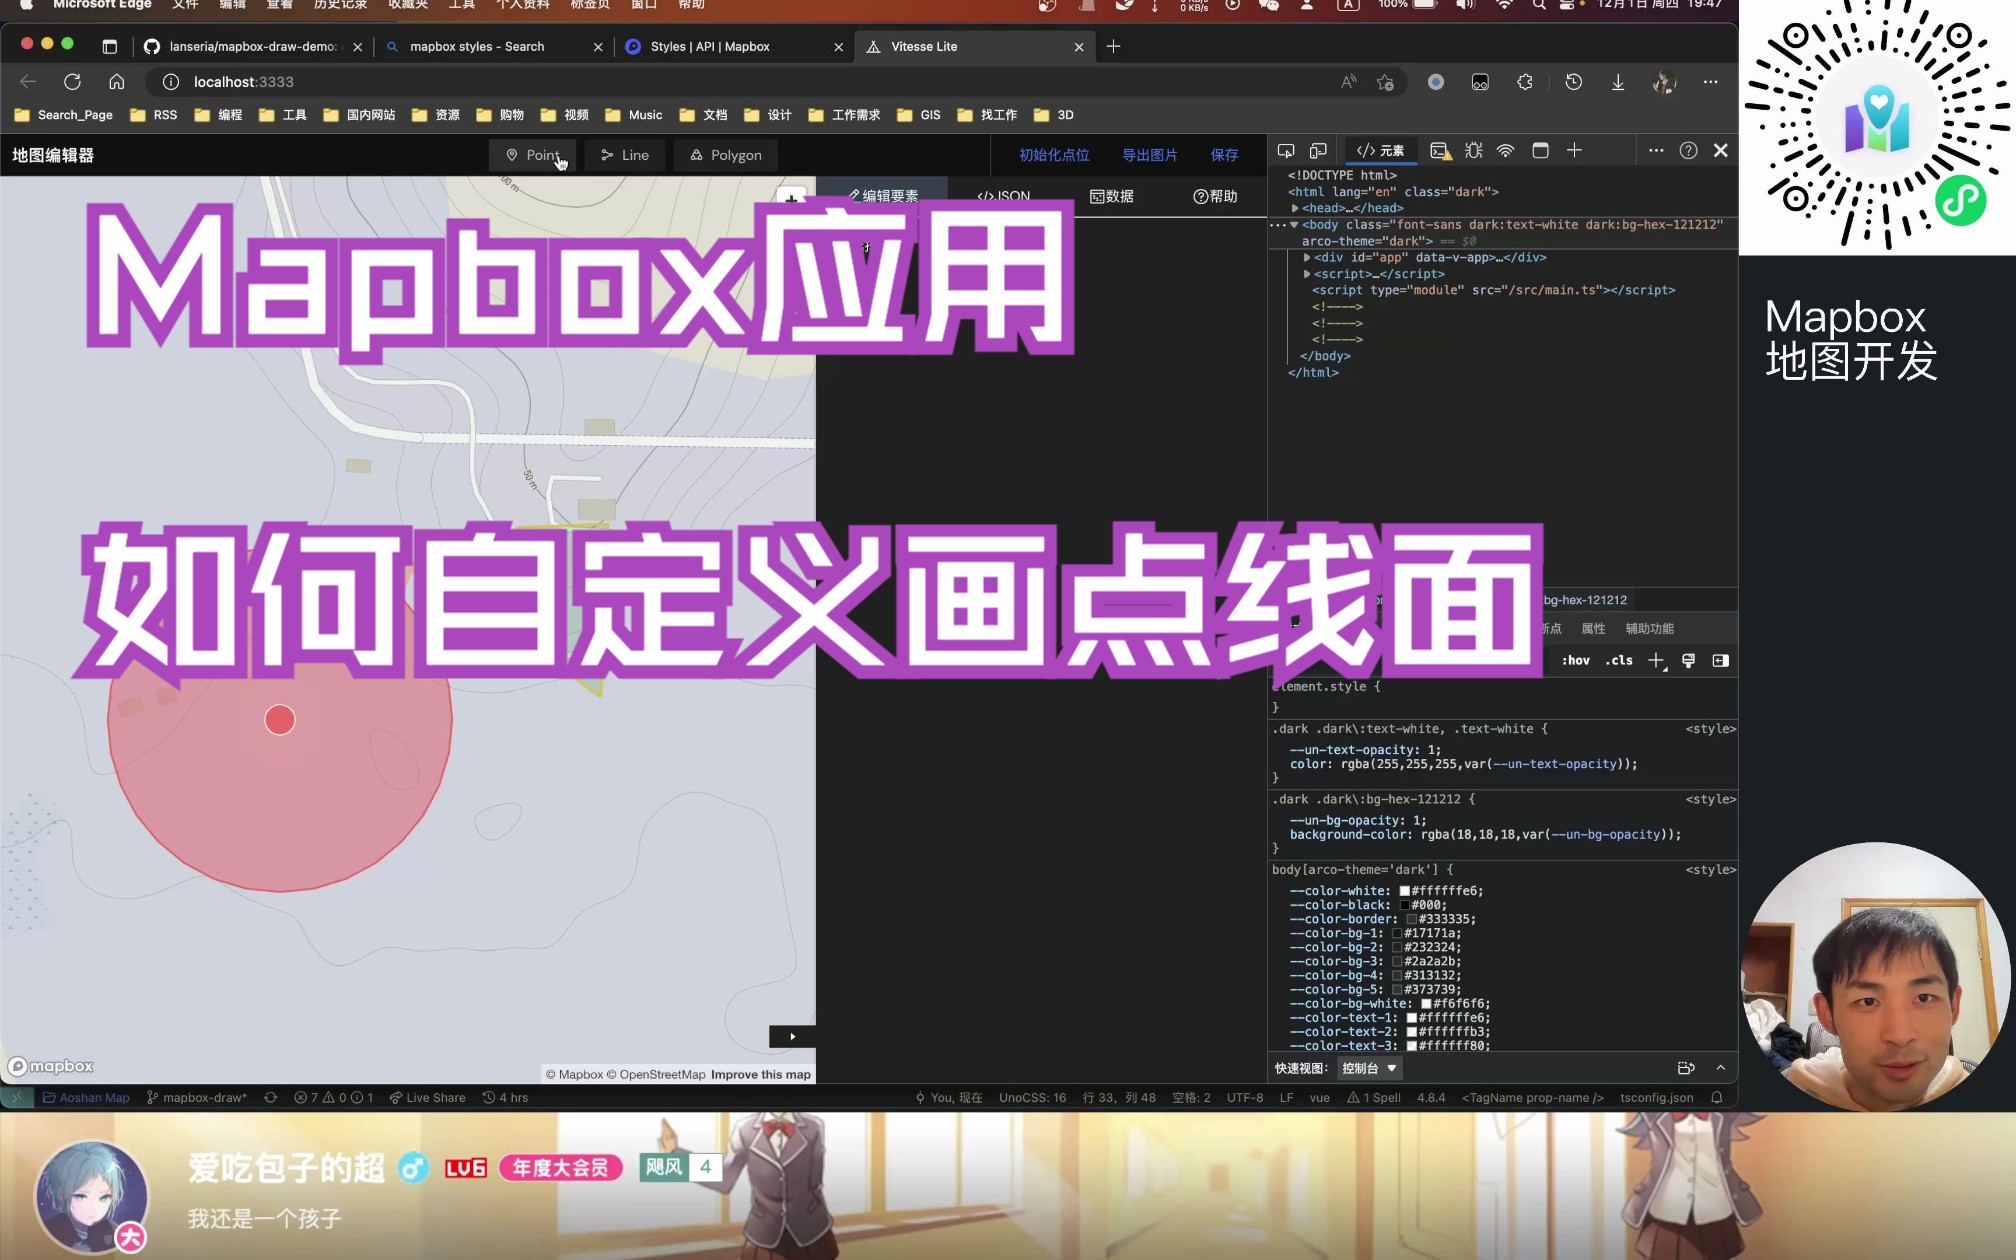
Task: Open browser Extensions puzzle icon
Action: [x=1525, y=82]
